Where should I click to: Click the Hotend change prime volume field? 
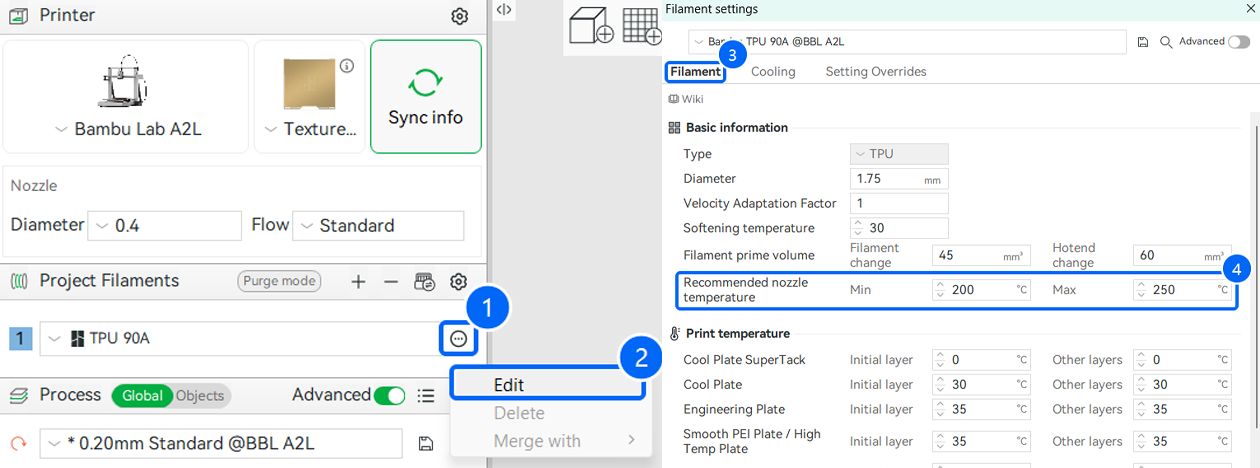pyautogui.click(x=1182, y=255)
